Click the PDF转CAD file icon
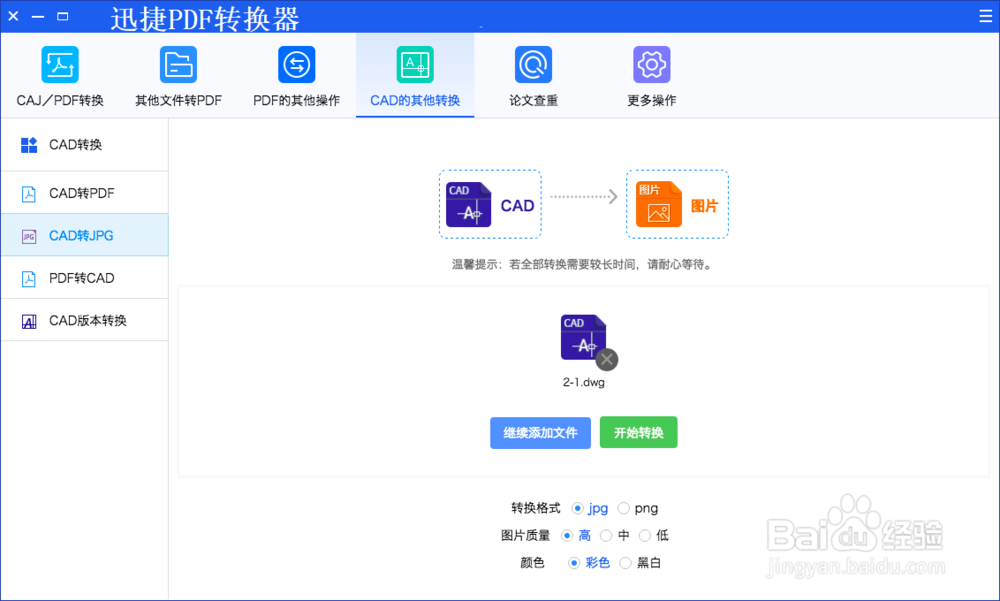This screenshot has width=1000, height=601. pyautogui.click(x=29, y=279)
